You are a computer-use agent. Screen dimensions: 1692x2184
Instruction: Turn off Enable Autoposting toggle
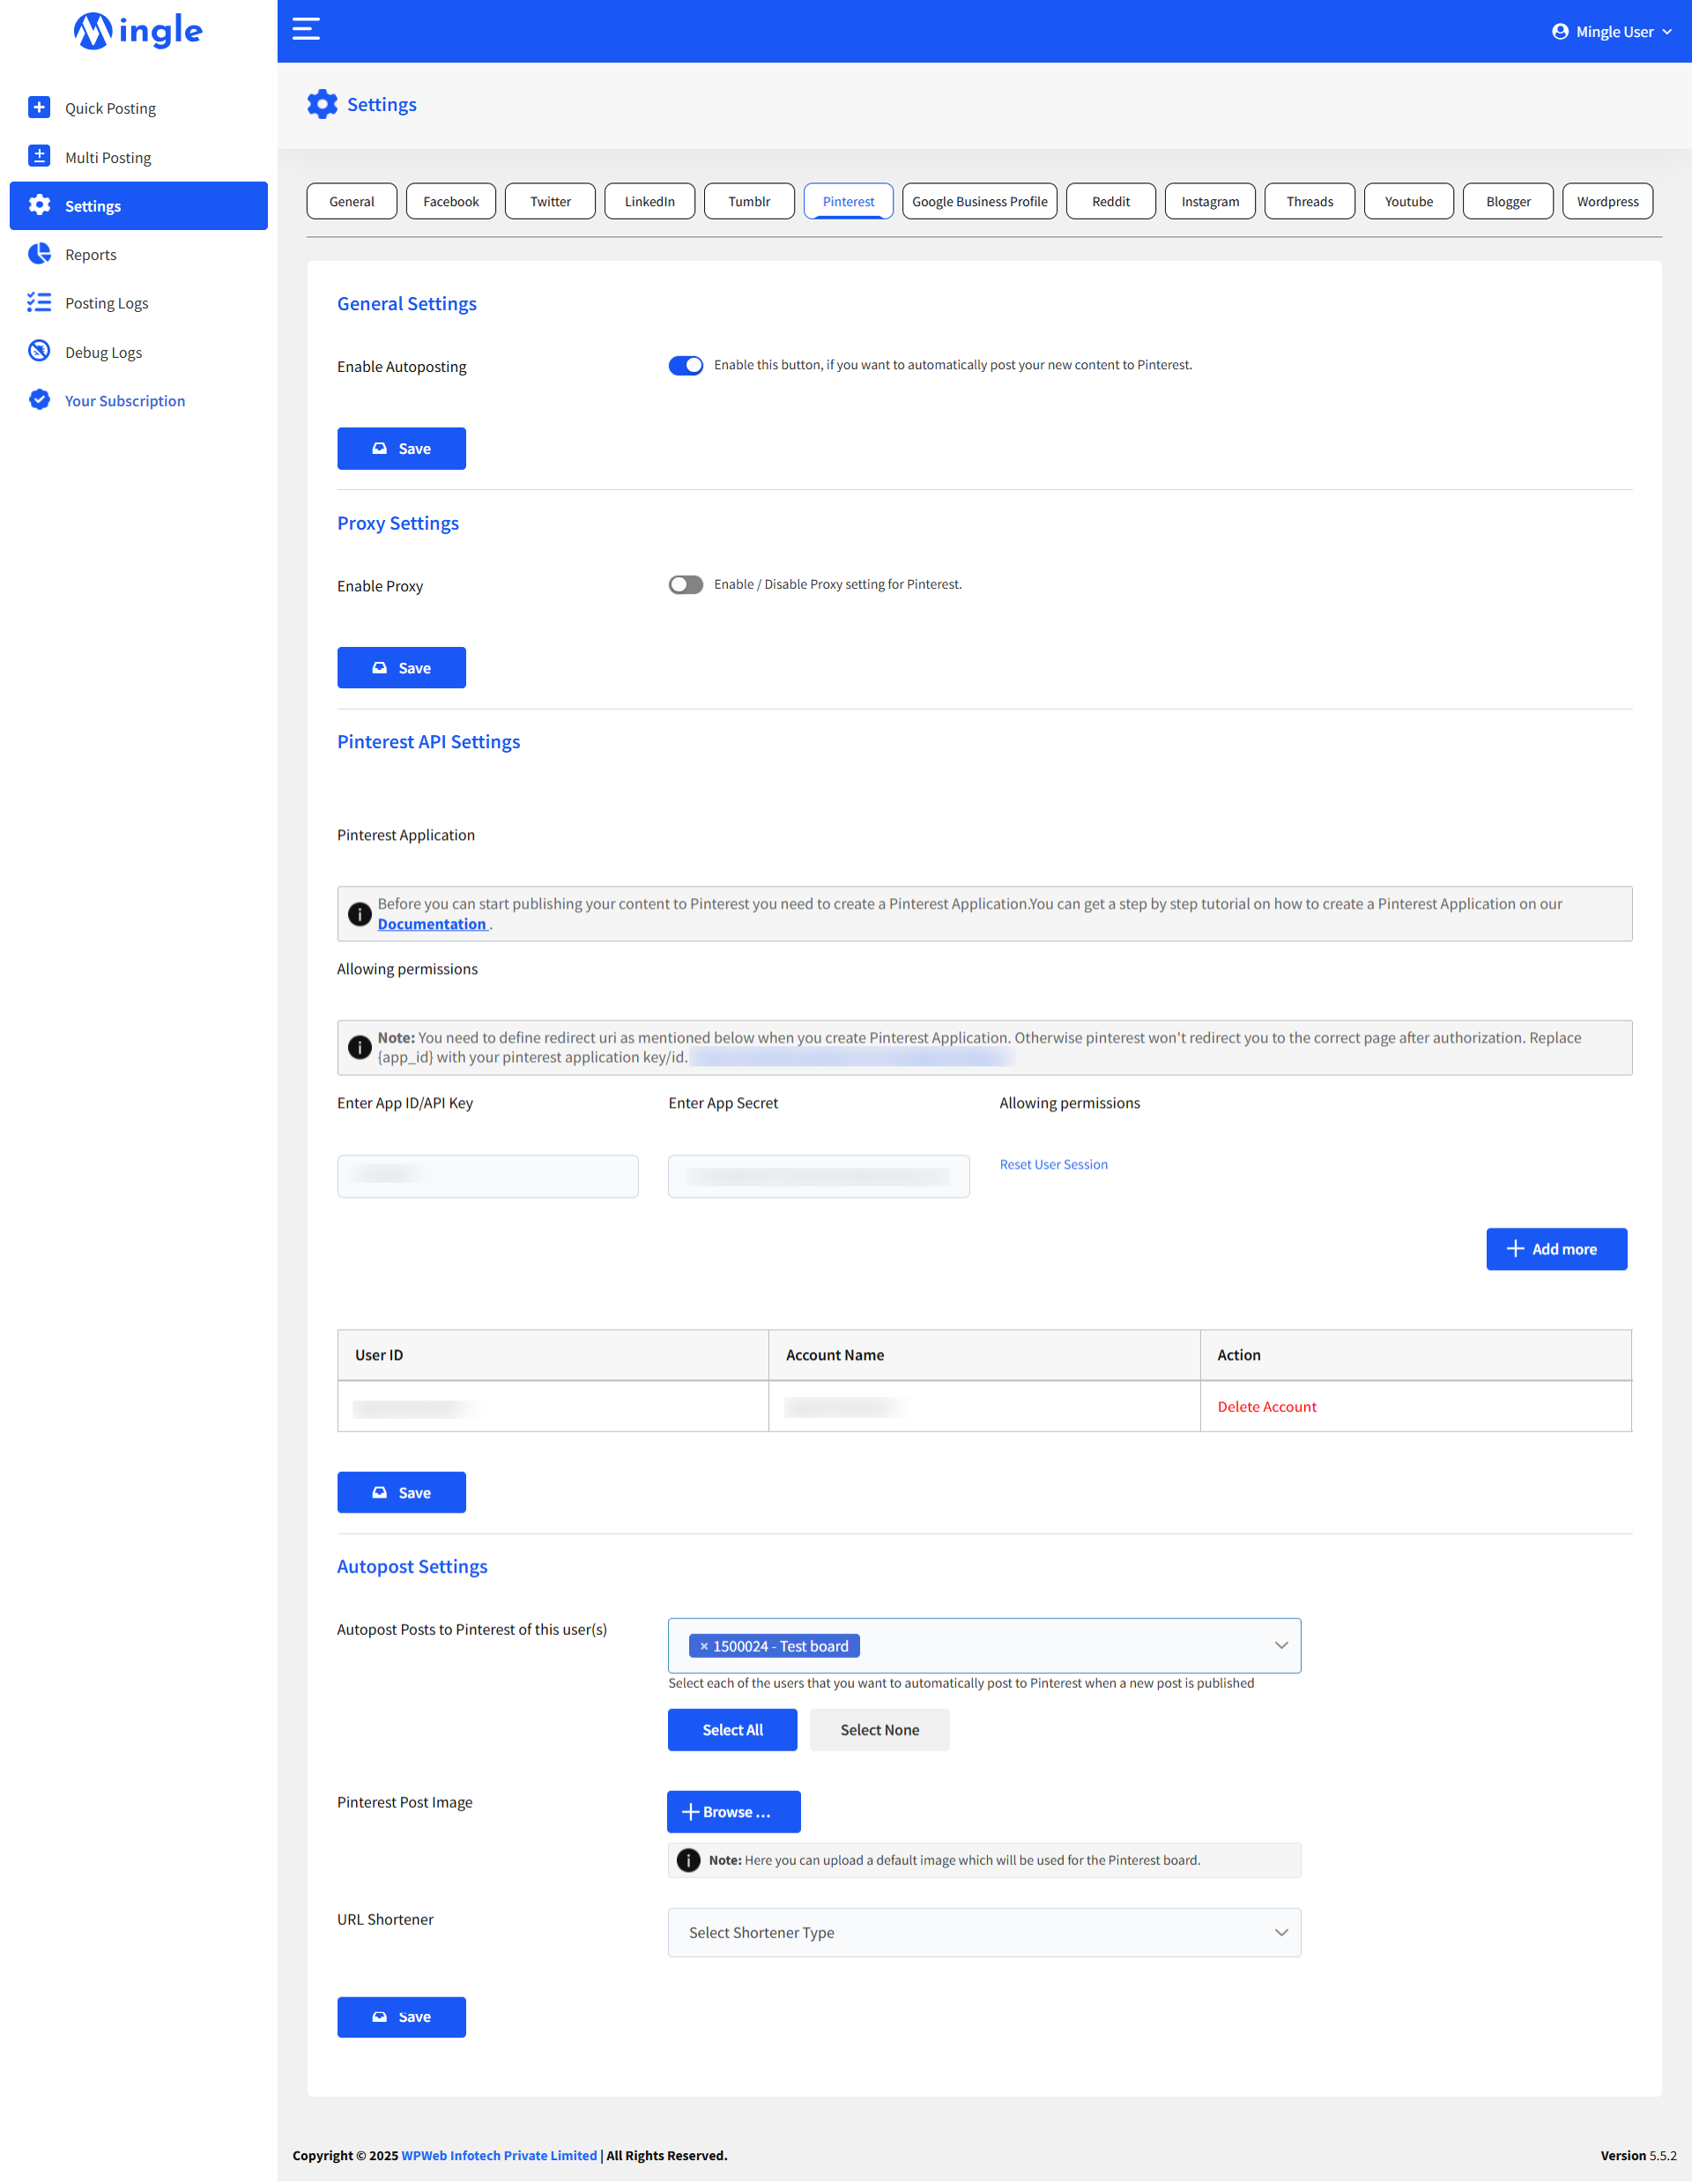pos(686,365)
